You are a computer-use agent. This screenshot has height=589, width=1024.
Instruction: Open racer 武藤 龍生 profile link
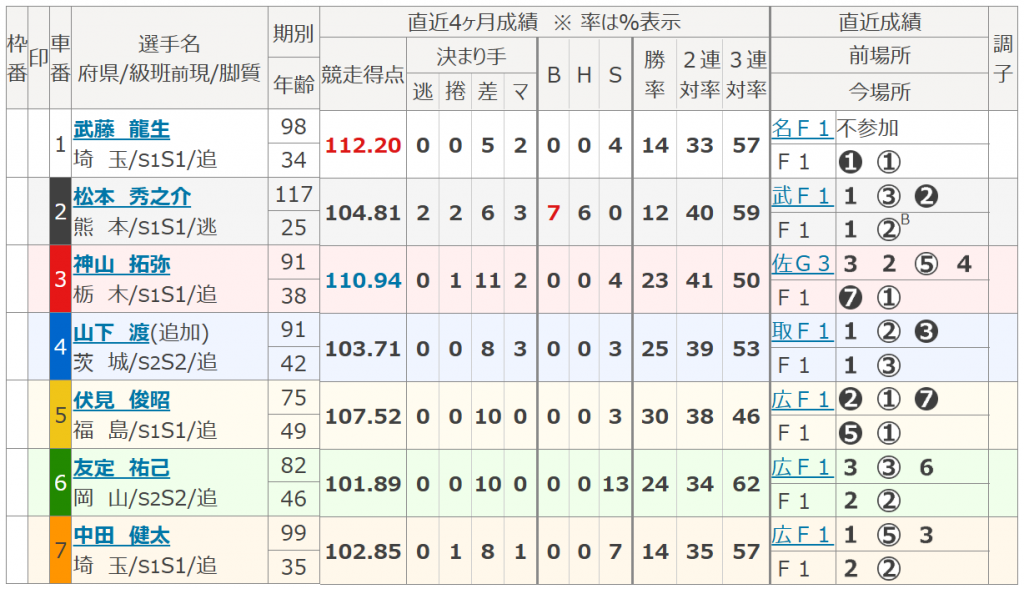point(121,129)
